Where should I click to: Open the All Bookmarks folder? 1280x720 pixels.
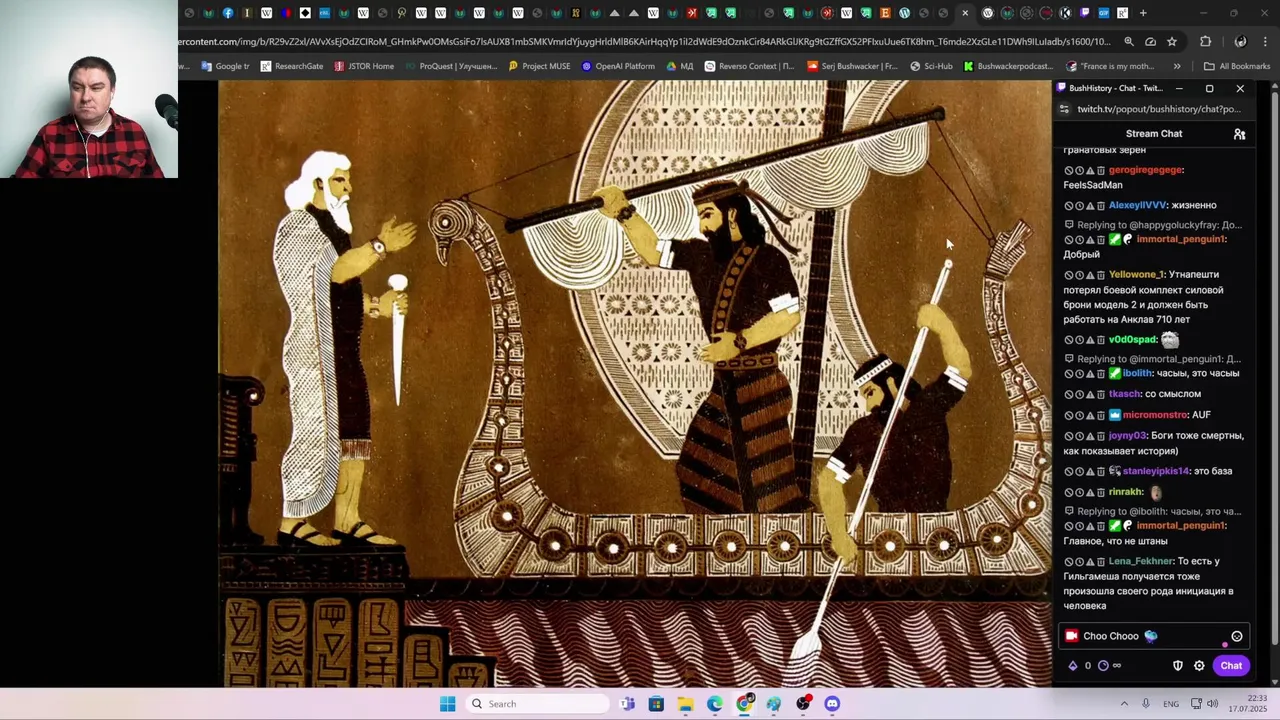pos(1237,67)
